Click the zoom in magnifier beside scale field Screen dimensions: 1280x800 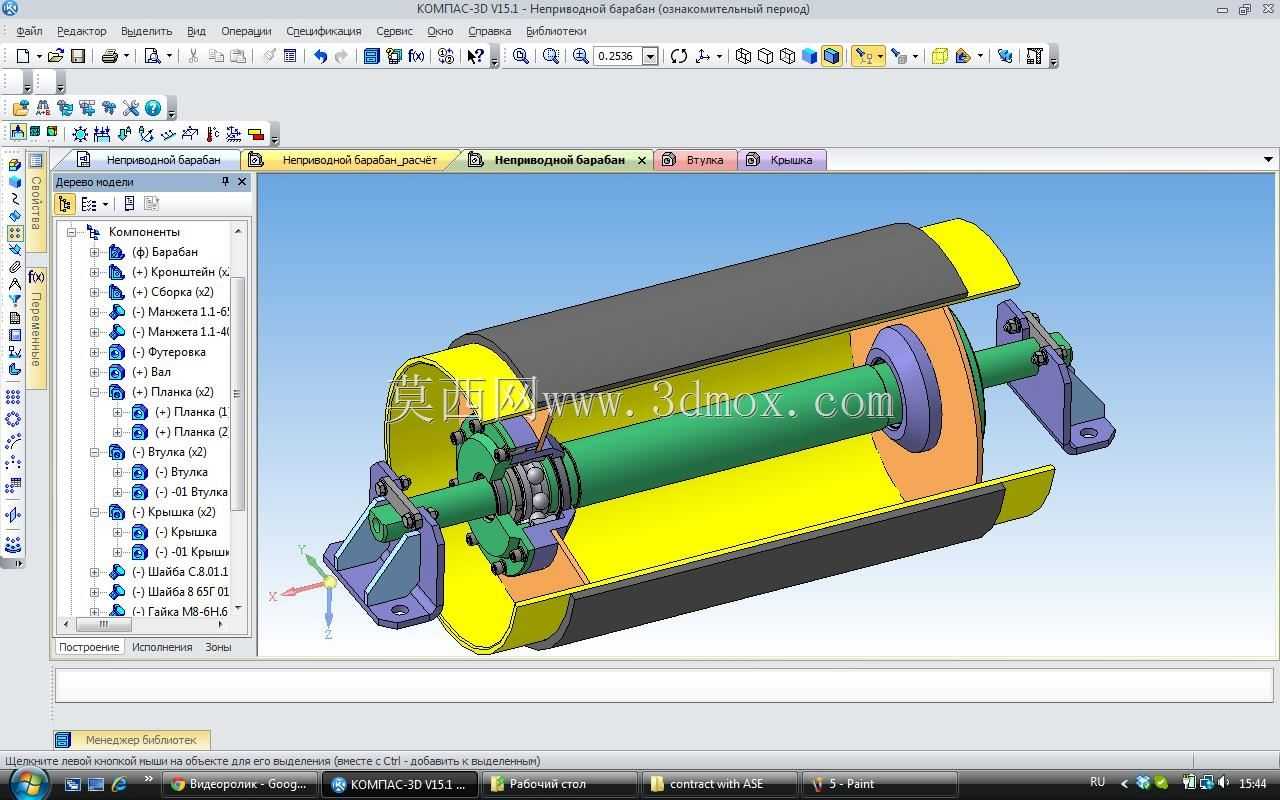[581, 56]
